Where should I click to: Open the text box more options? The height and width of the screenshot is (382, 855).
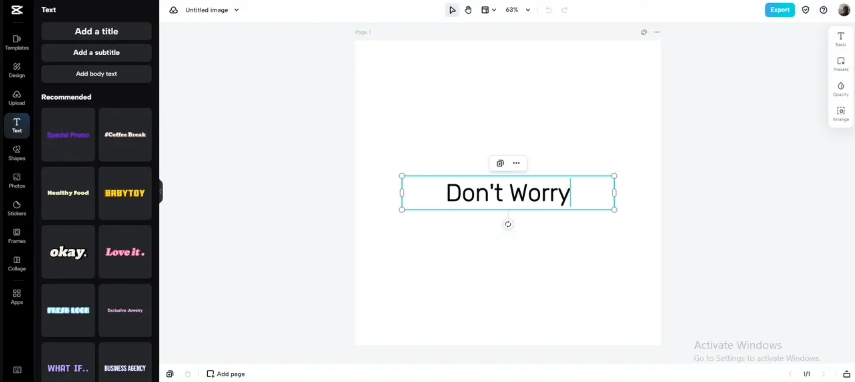pos(516,163)
